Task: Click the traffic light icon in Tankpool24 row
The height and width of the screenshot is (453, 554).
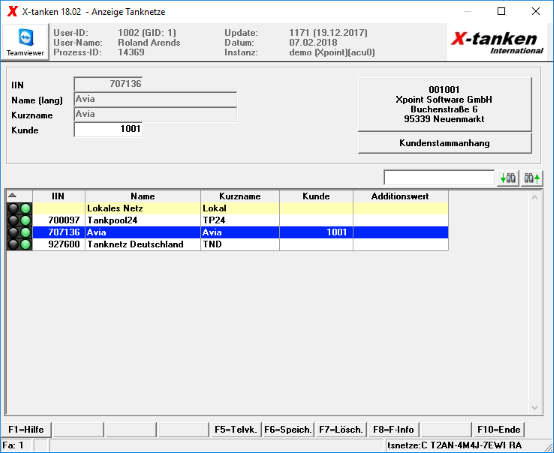Action: [x=19, y=220]
